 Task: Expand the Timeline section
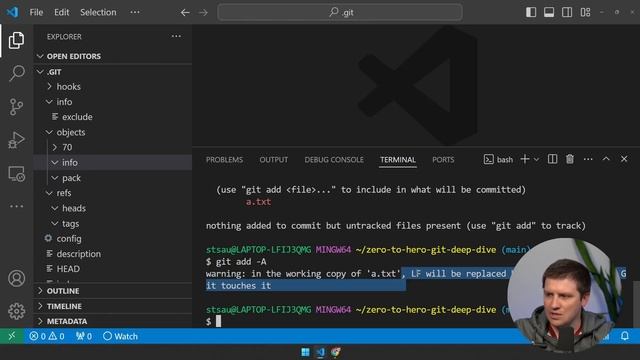[x=113, y=306]
